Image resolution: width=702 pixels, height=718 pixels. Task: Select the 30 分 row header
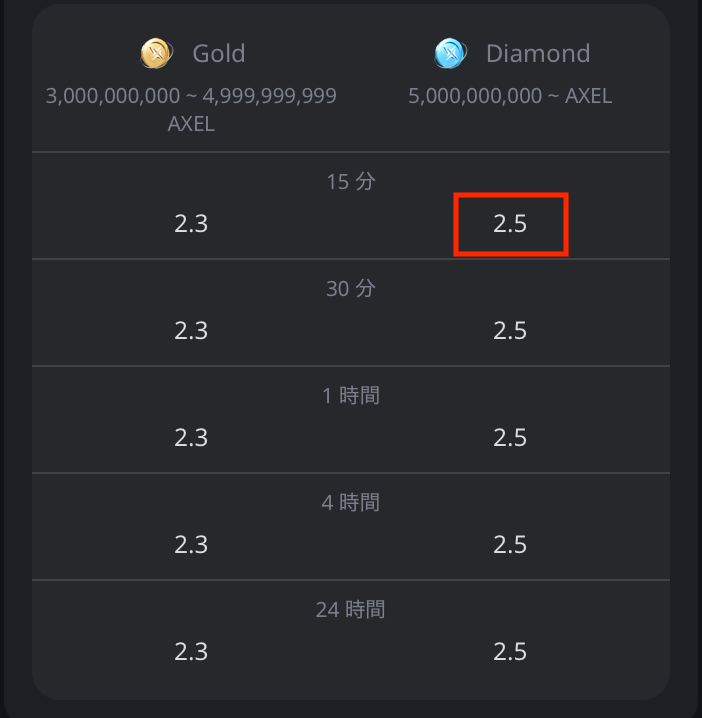coord(351,288)
